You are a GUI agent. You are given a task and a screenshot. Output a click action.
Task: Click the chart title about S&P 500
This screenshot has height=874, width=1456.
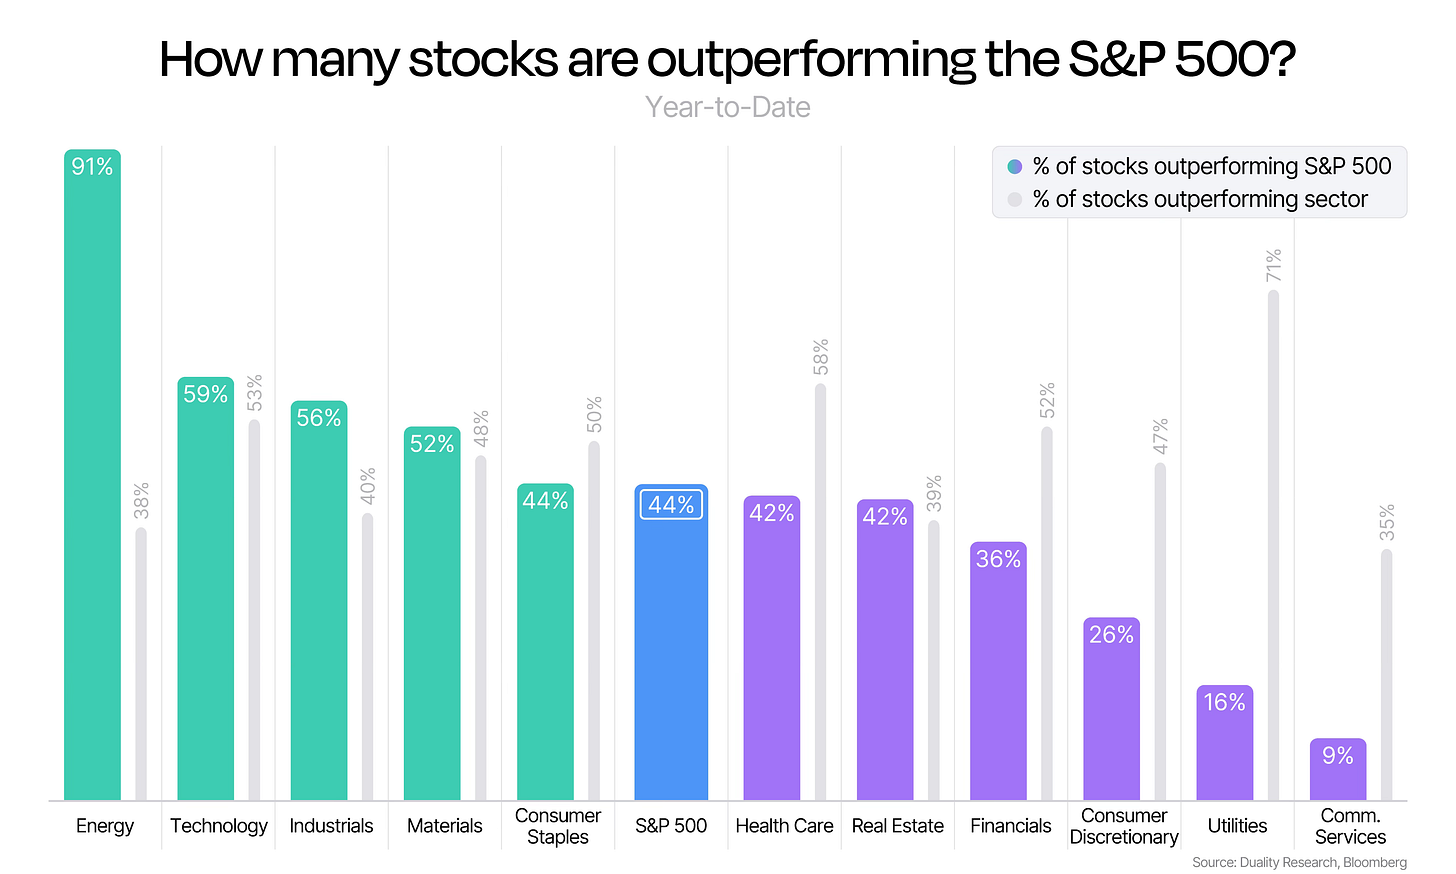click(728, 59)
